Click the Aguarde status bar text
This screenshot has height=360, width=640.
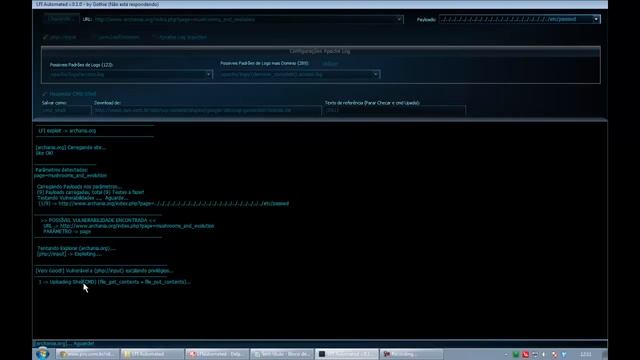[64, 344]
